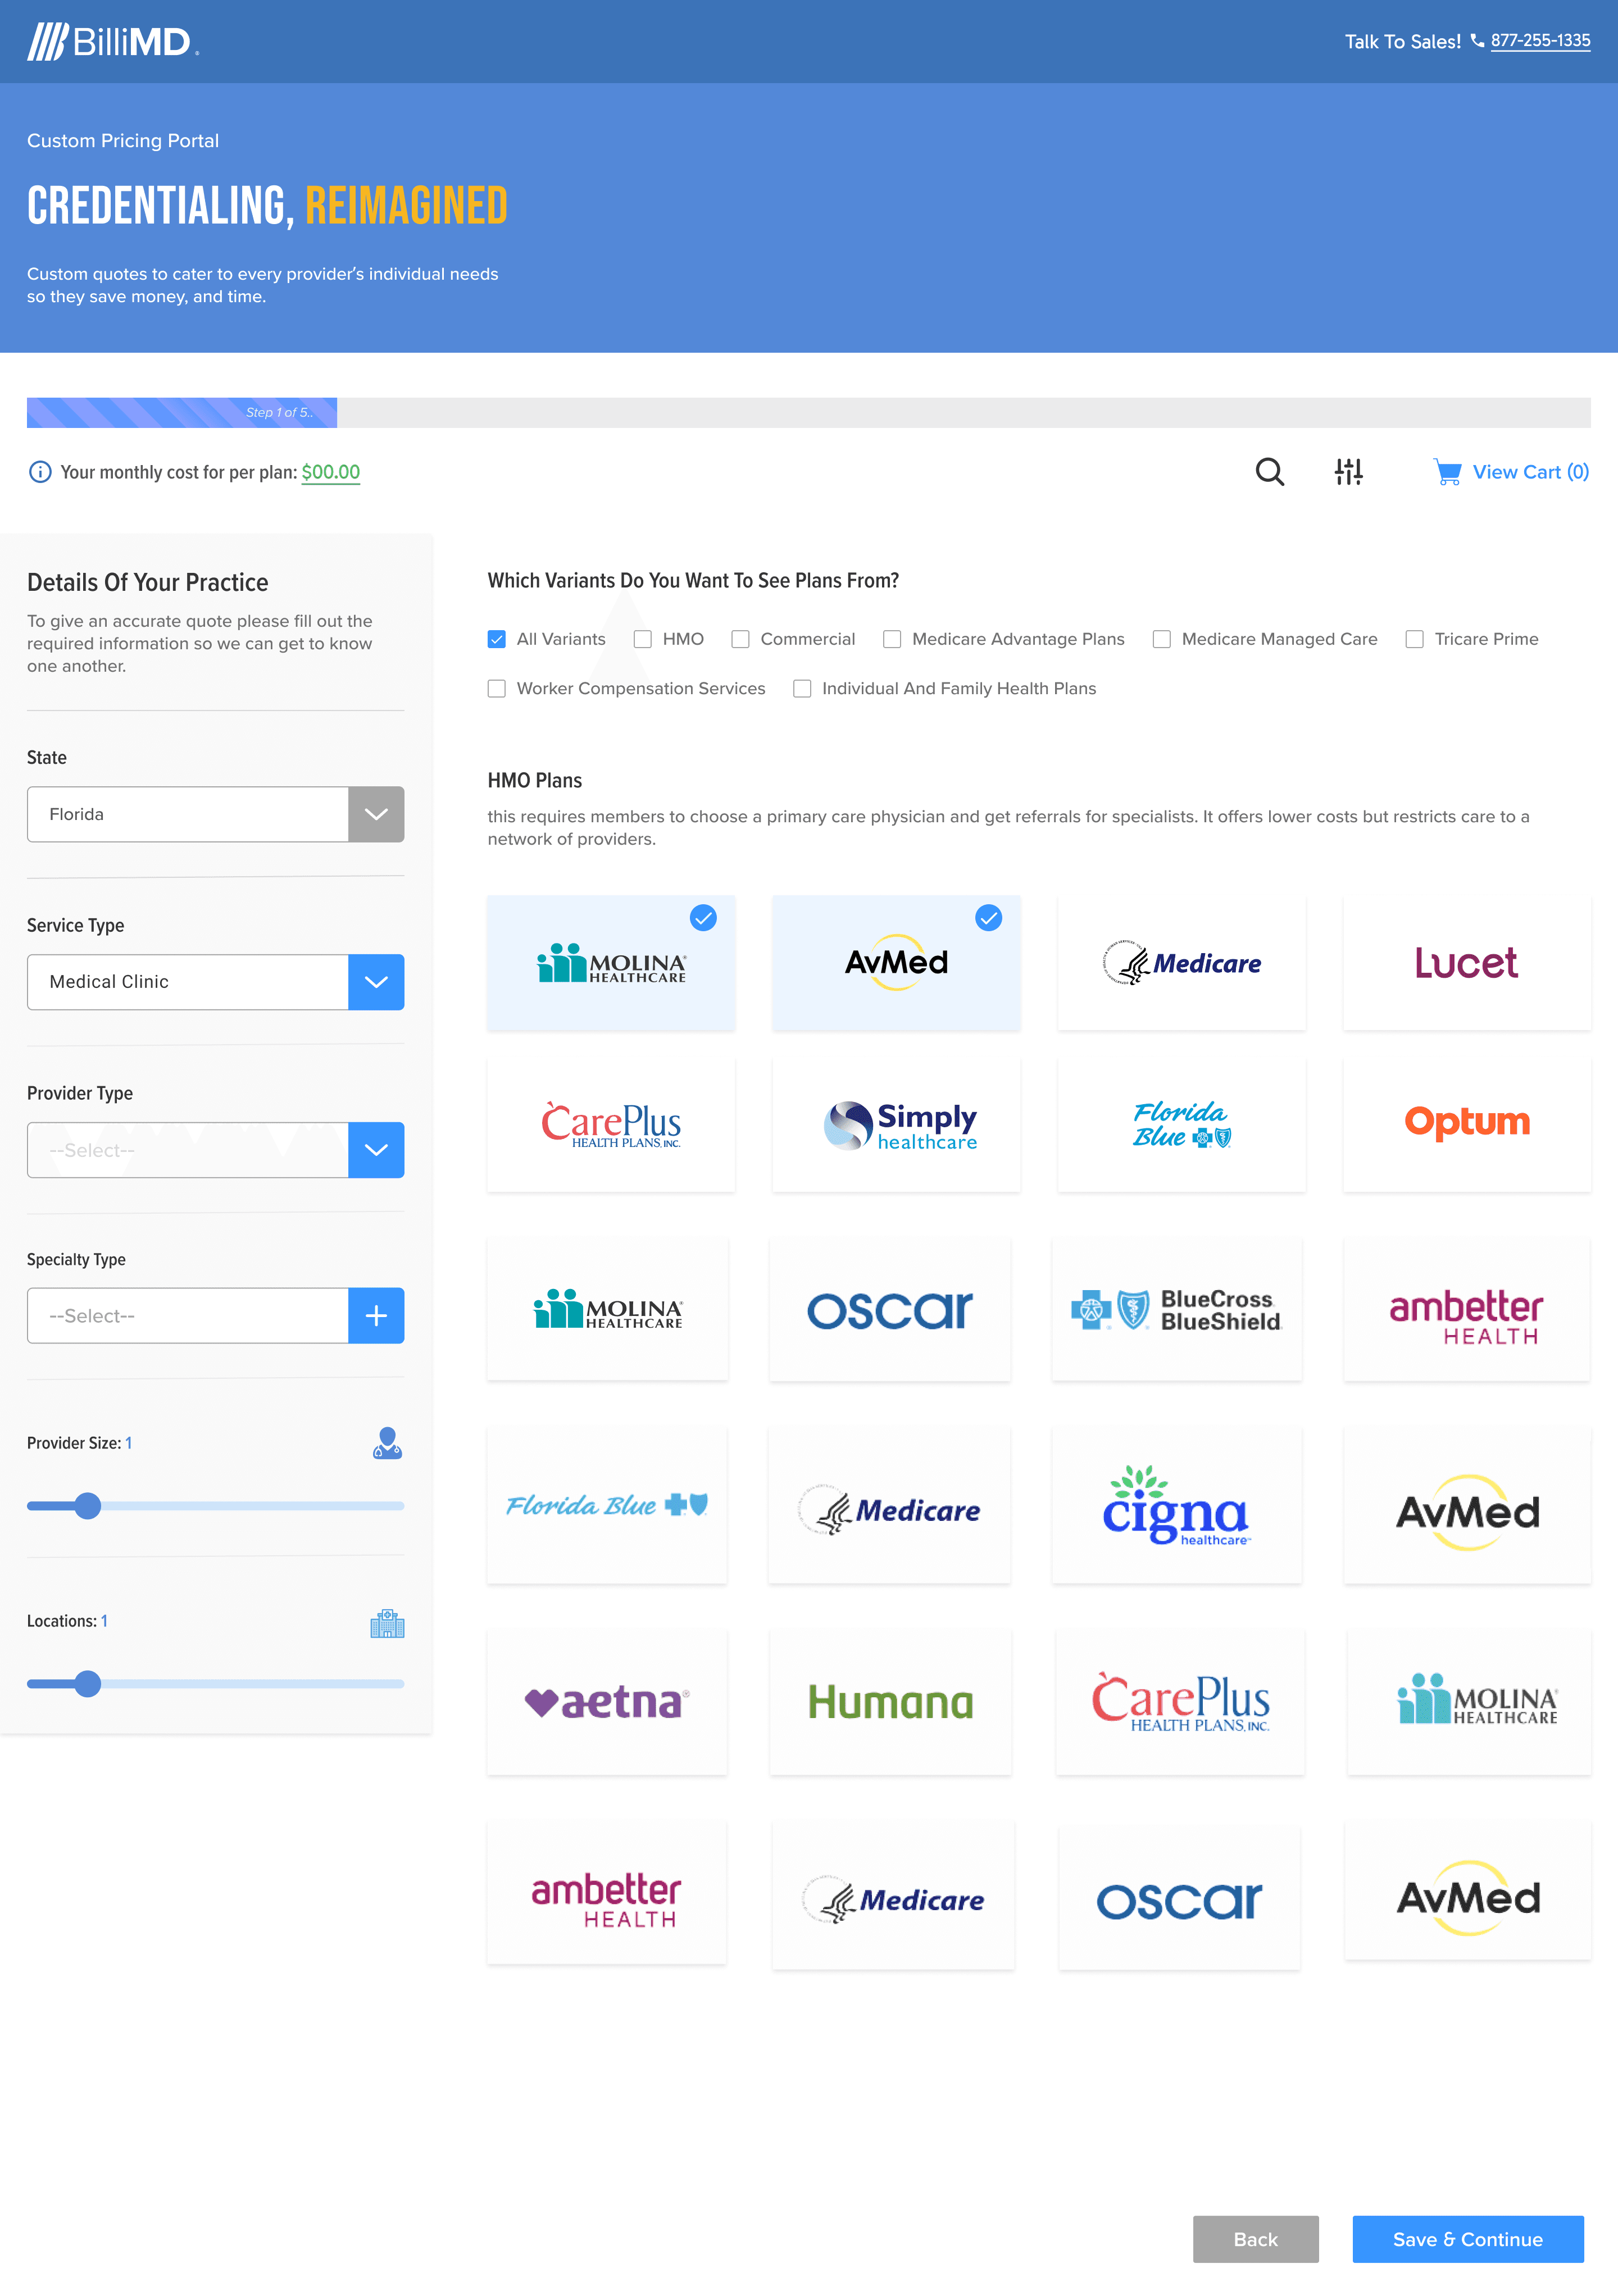Click the search magnifier icon
The image size is (1618, 2296).
[1269, 471]
